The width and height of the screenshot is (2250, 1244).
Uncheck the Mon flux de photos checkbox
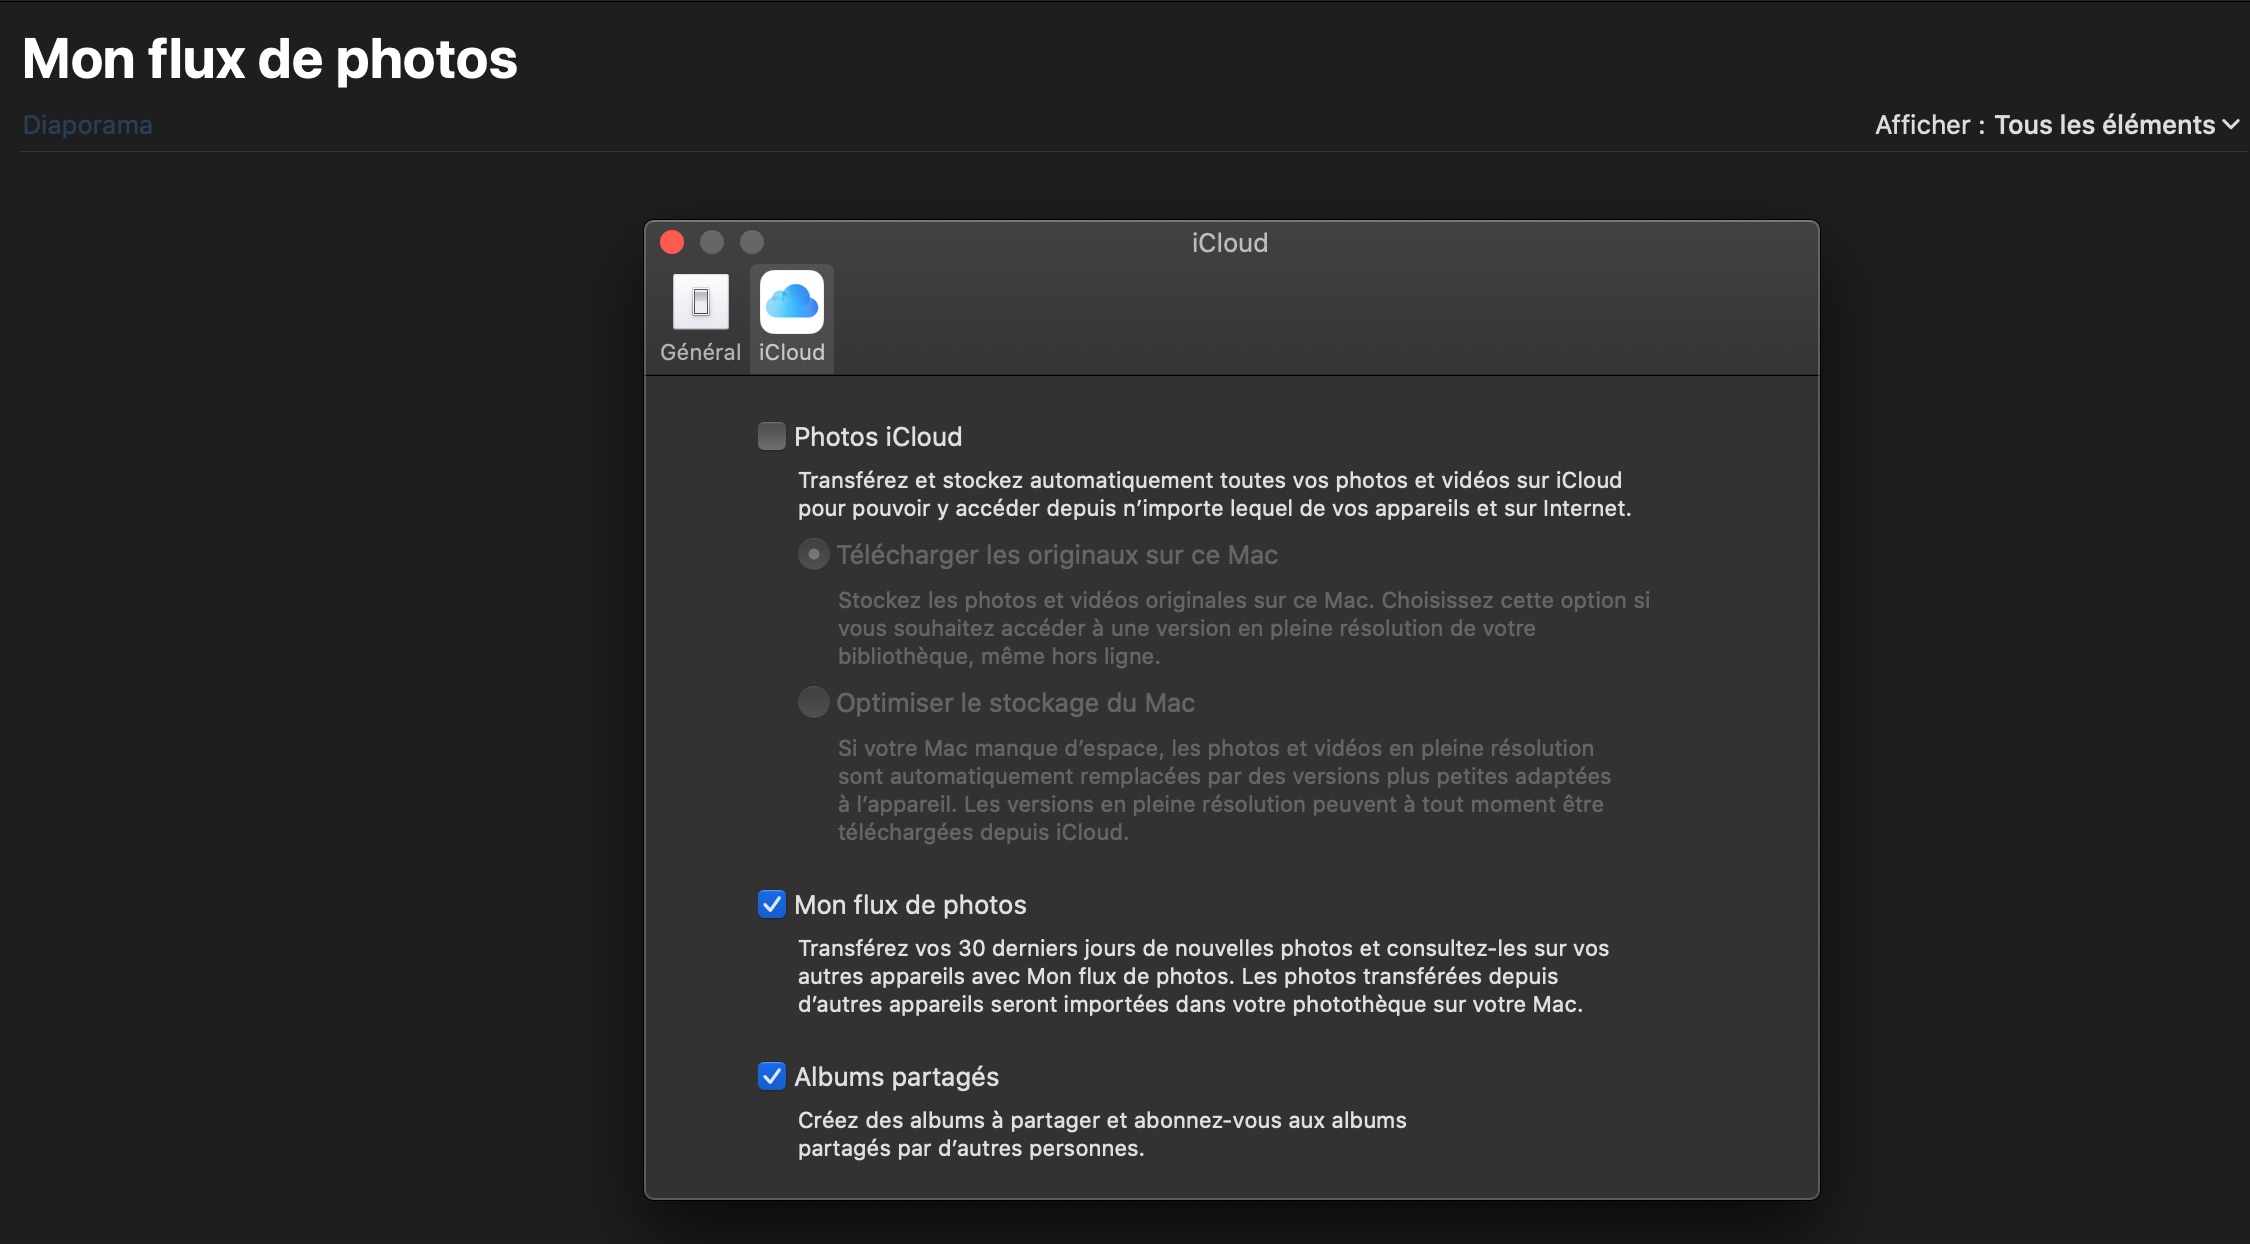click(x=771, y=904)
